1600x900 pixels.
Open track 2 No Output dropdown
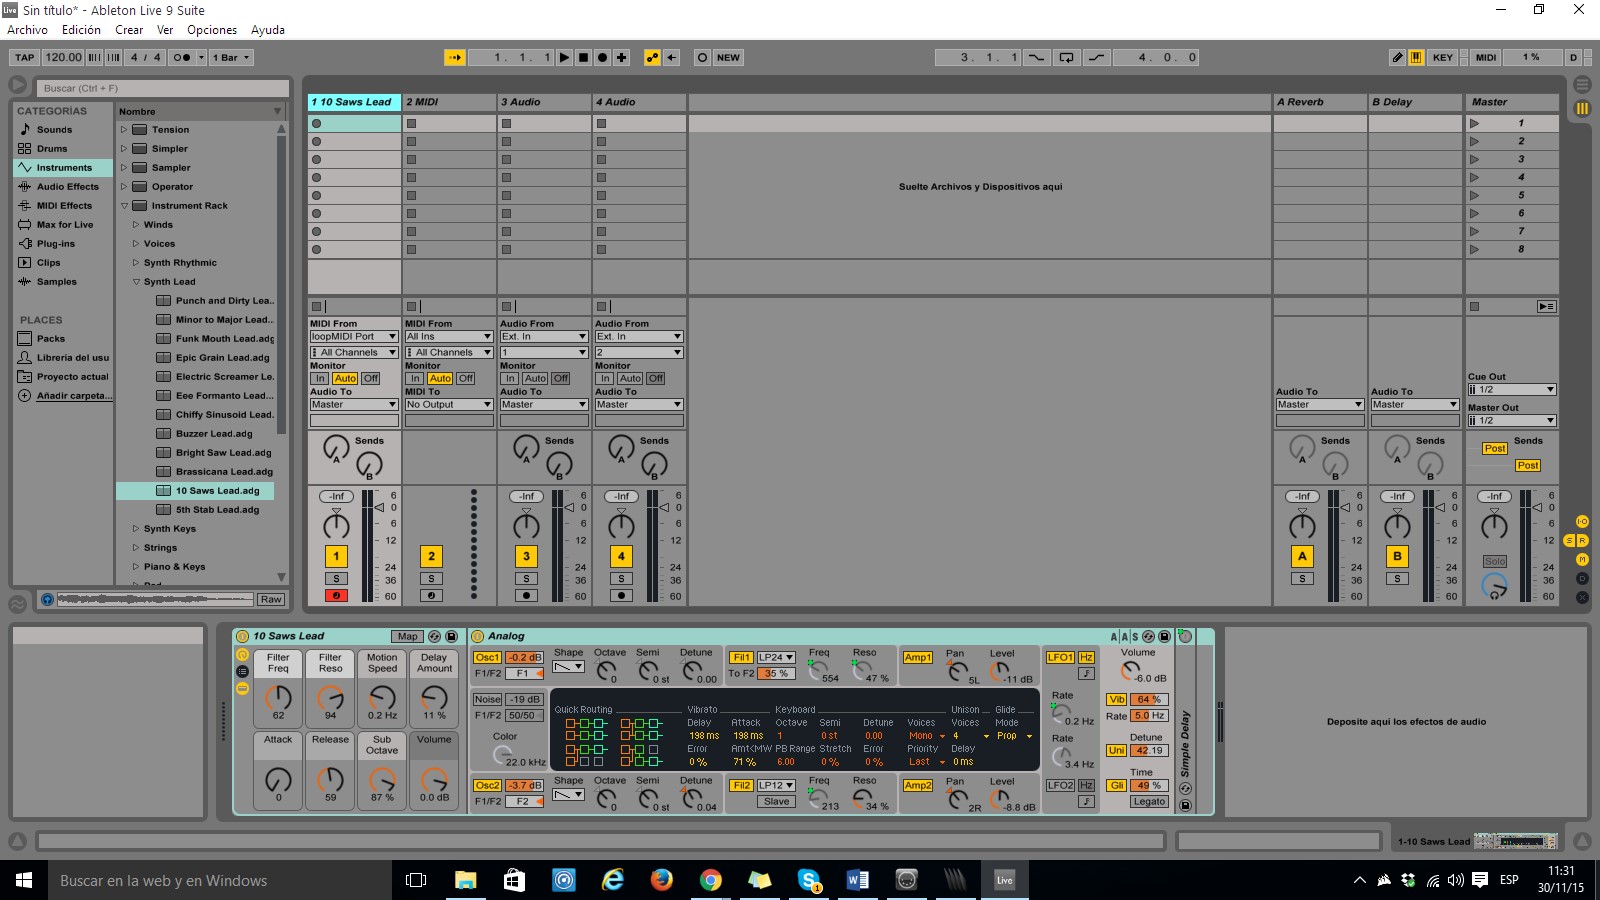[449, 405]
